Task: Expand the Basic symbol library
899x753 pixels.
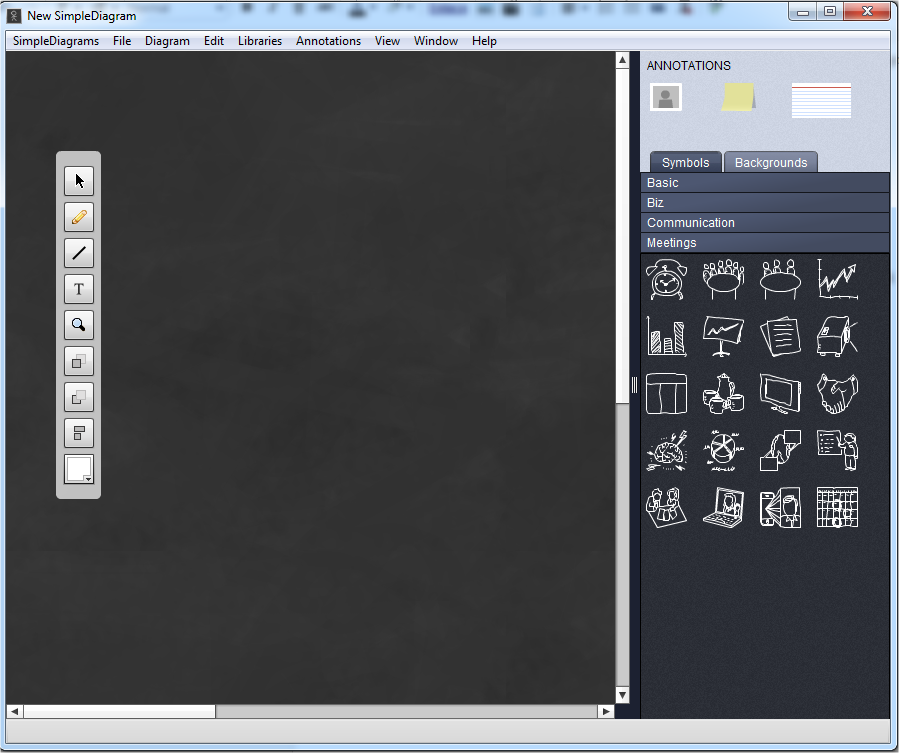Action: 765,182
